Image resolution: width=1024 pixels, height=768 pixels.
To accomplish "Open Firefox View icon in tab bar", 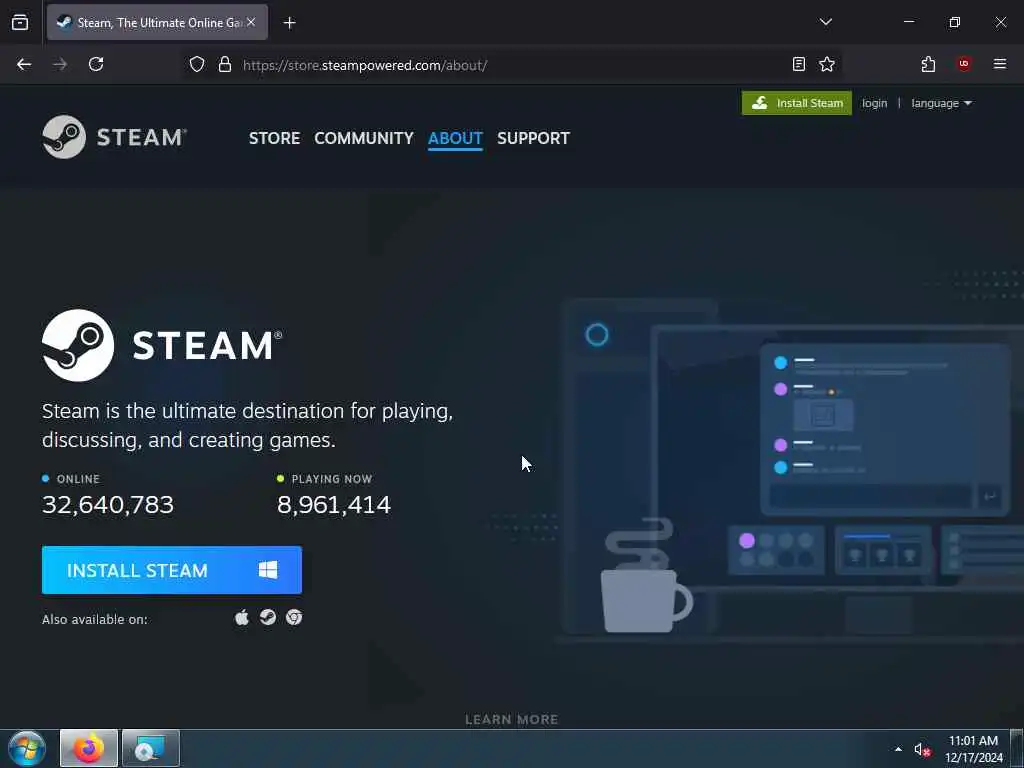I will point(20,22).
